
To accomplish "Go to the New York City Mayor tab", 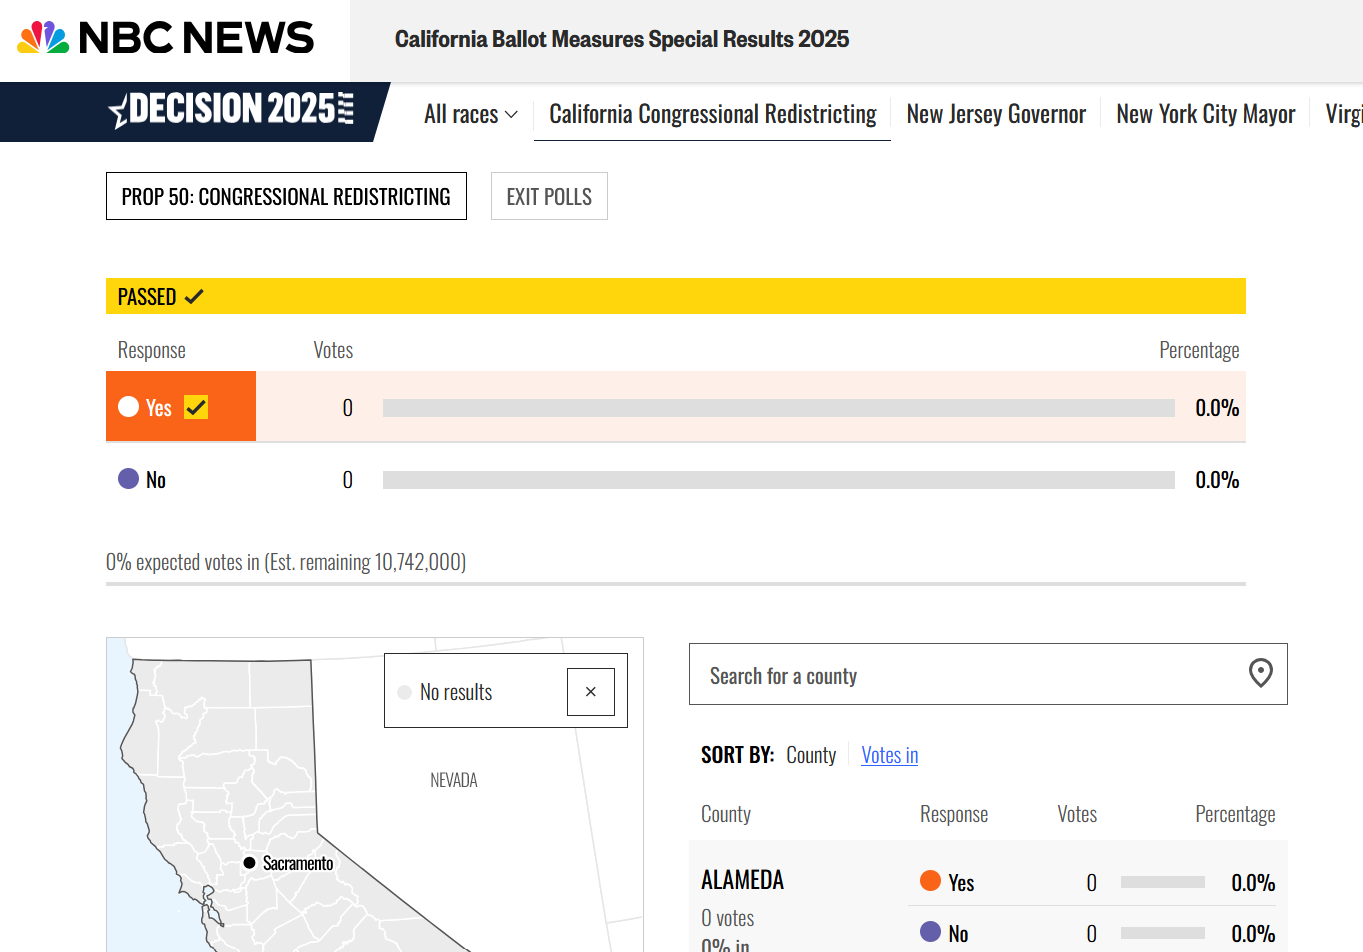I will (1205, 114).
